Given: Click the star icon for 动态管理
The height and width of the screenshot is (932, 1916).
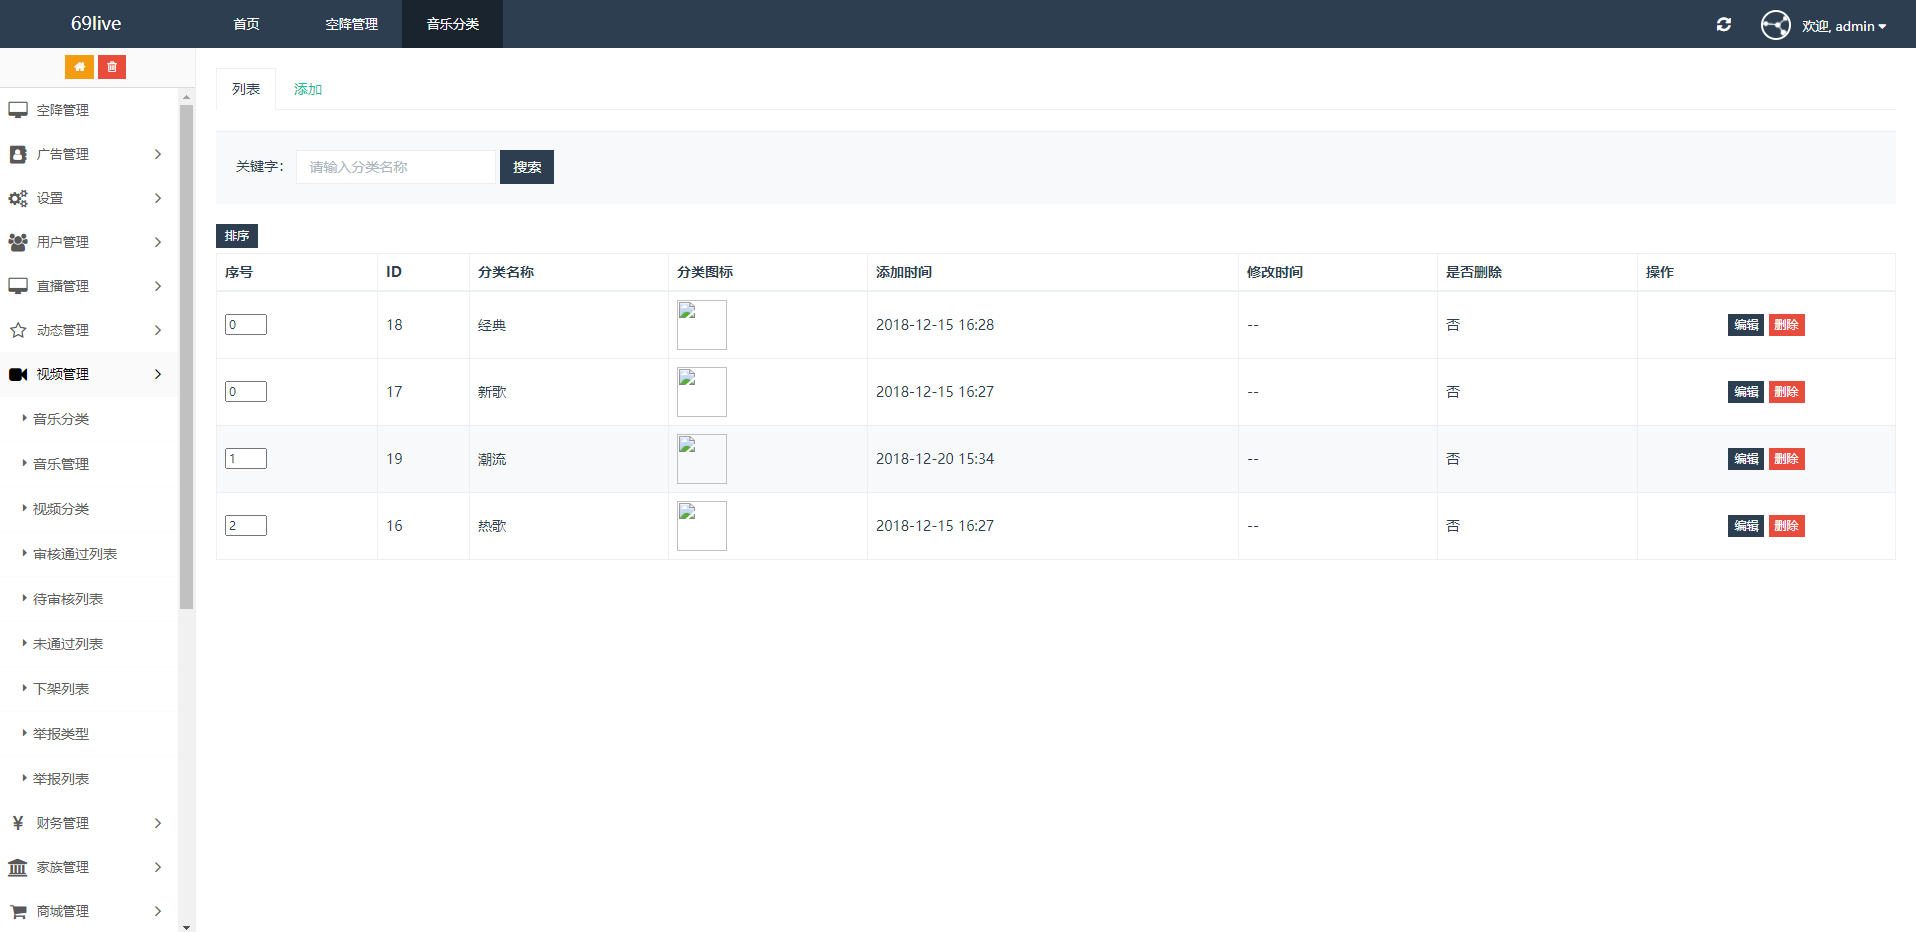Looking at the screenshot, I should pyautogui.click(x=18, y=330).
